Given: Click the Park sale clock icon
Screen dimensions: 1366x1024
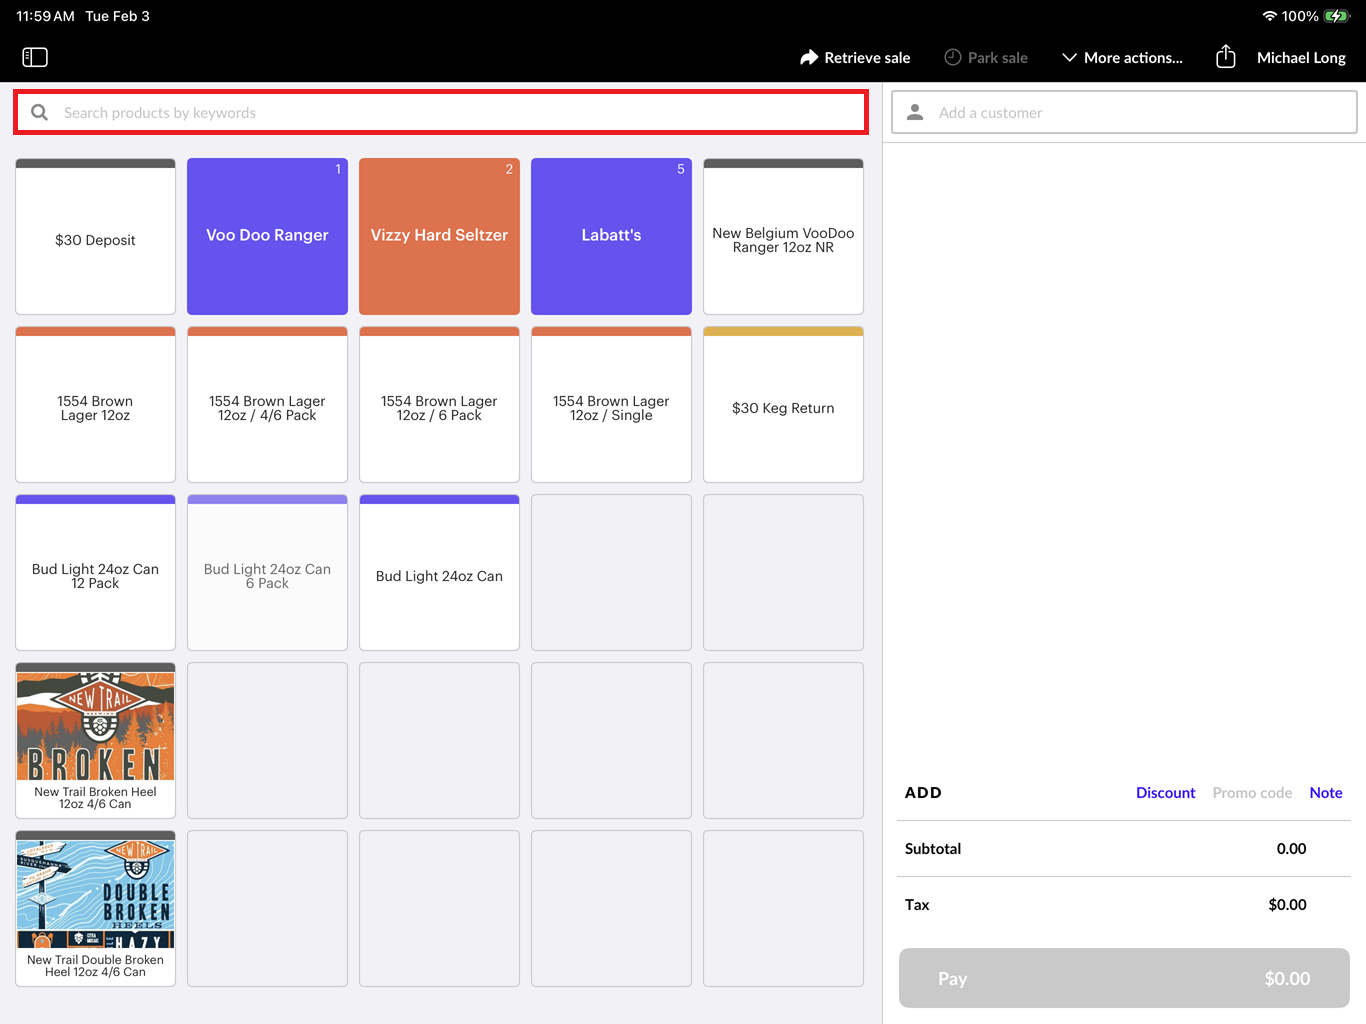Looking at the screenshot, I should click(x=953, y=57).
